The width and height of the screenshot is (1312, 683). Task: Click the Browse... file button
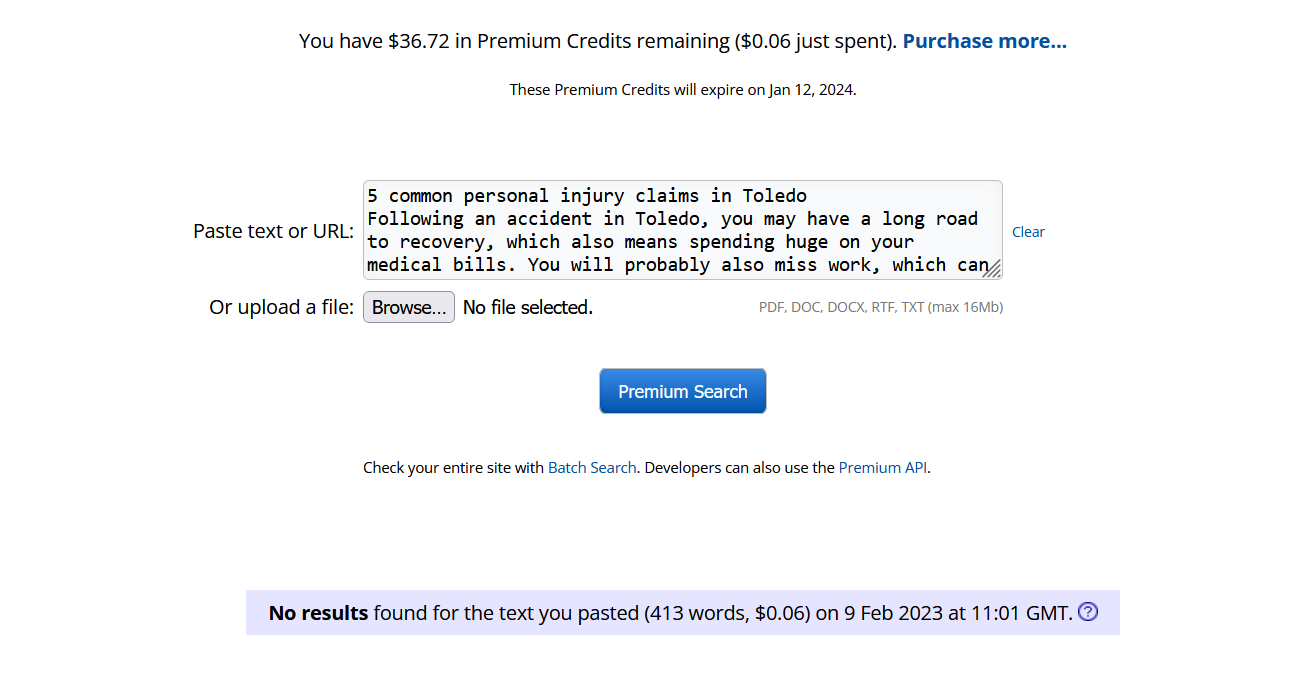408,307
